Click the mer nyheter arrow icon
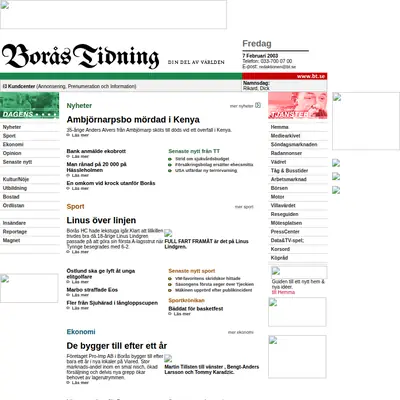 [258, 105]
